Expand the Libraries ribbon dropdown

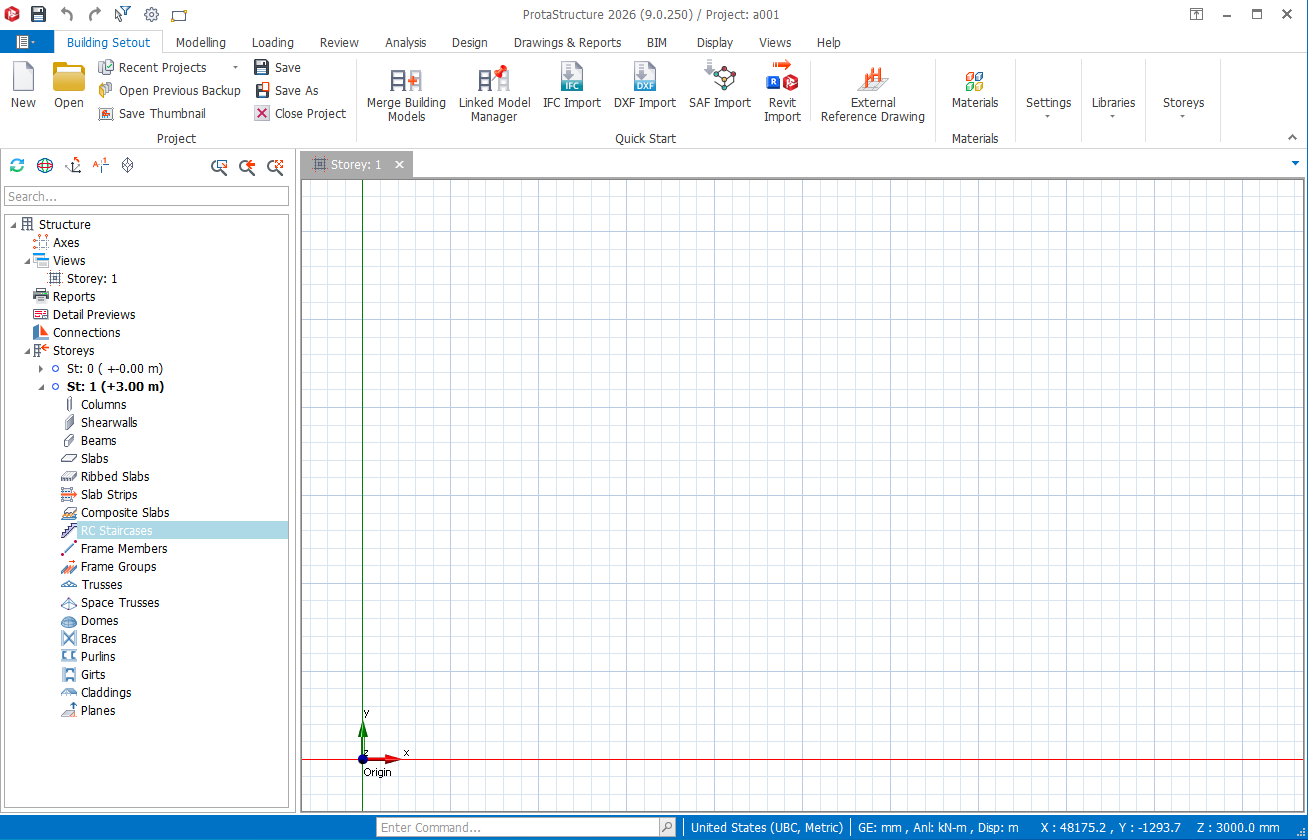tap(1113, 108)
